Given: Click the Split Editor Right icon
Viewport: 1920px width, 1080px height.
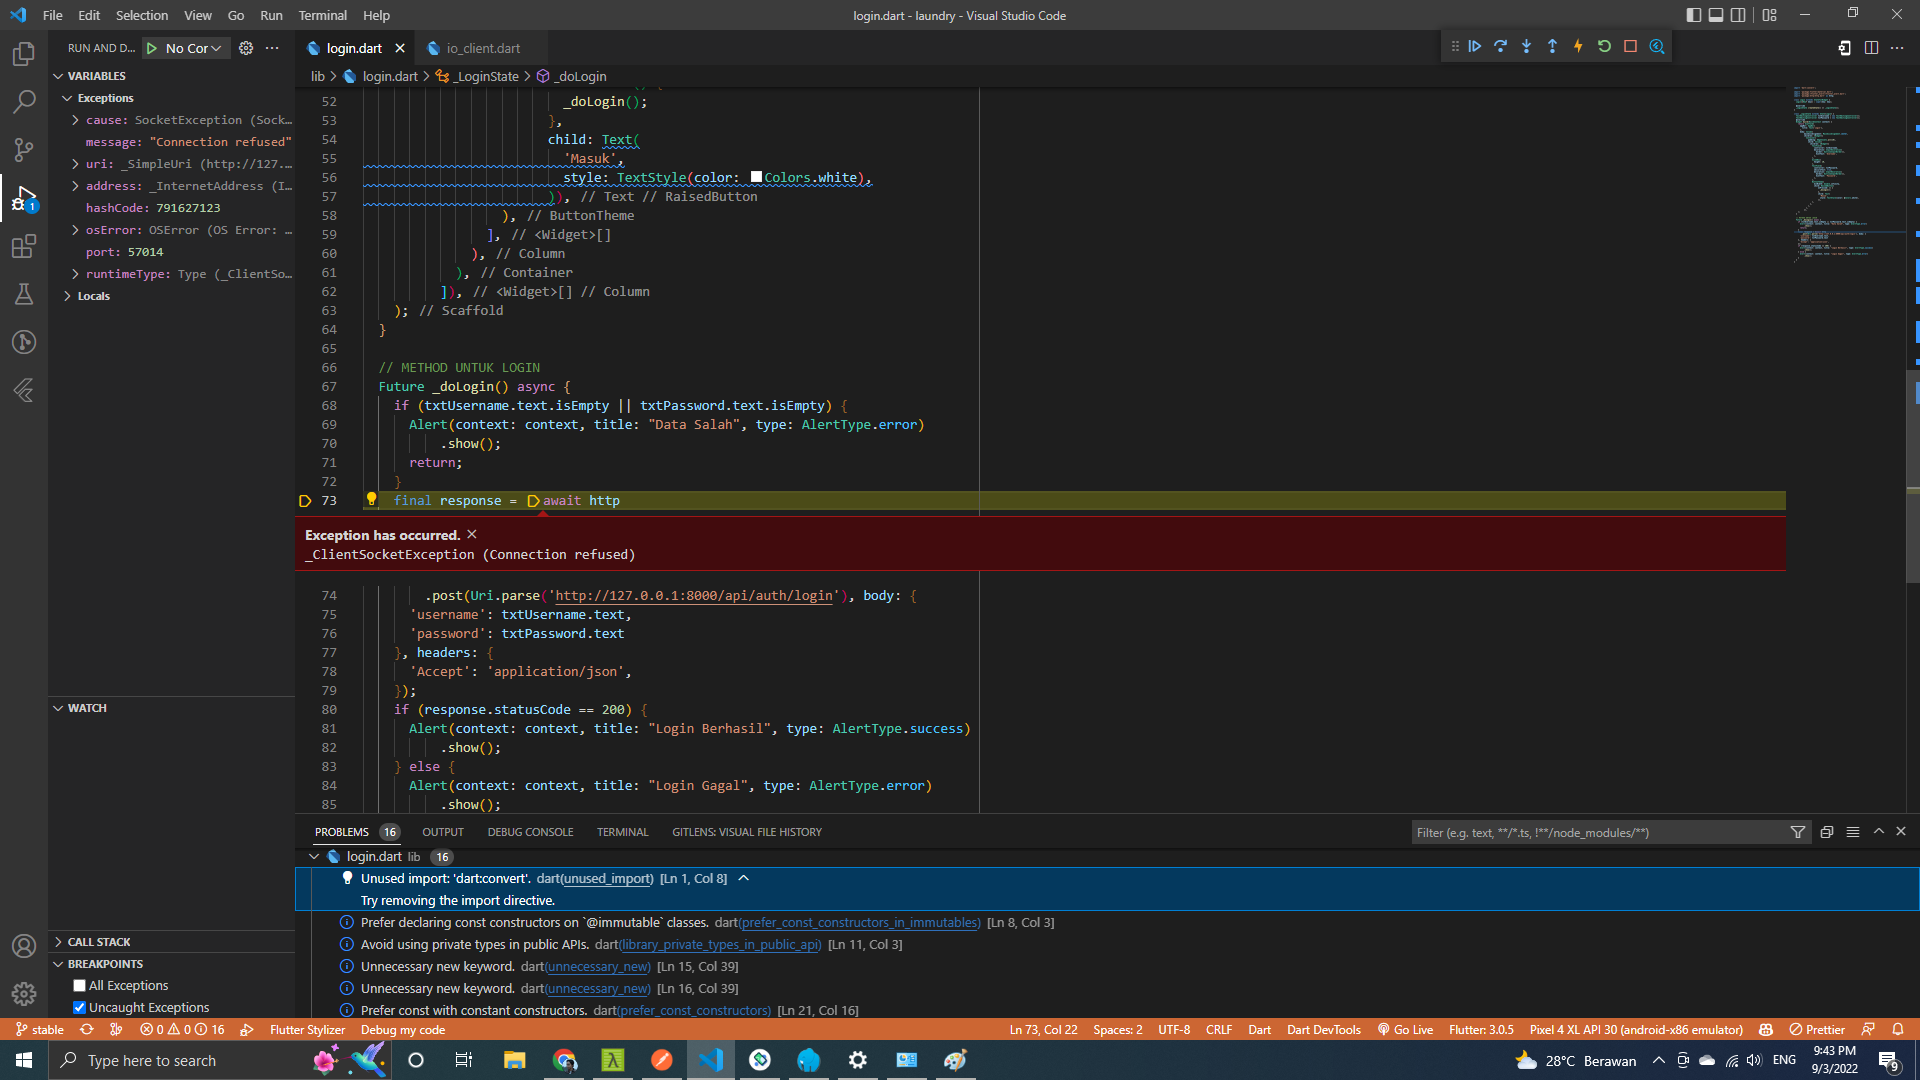Looking at the screenshot, I should tap(1871, 48).
